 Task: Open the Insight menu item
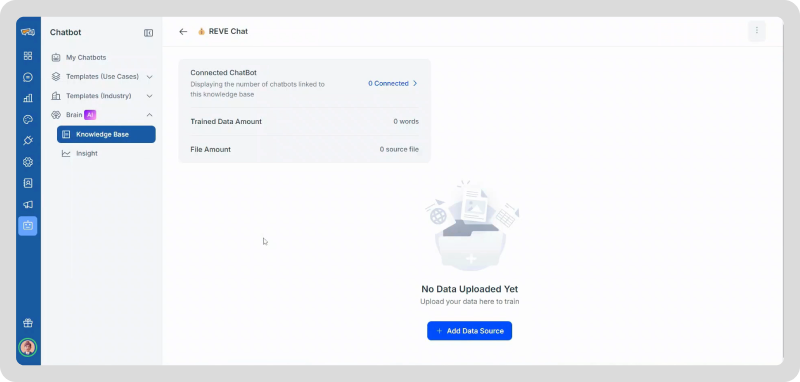point(87,154)
